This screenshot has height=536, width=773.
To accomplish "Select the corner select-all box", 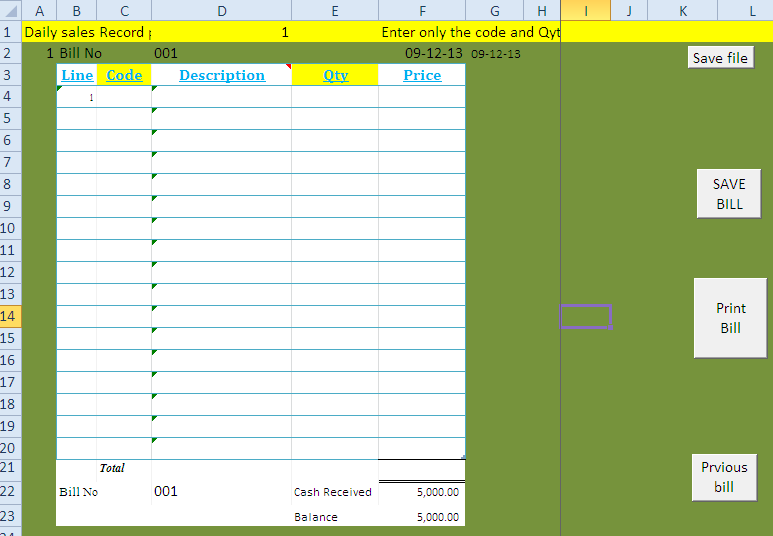I will 9,10.
